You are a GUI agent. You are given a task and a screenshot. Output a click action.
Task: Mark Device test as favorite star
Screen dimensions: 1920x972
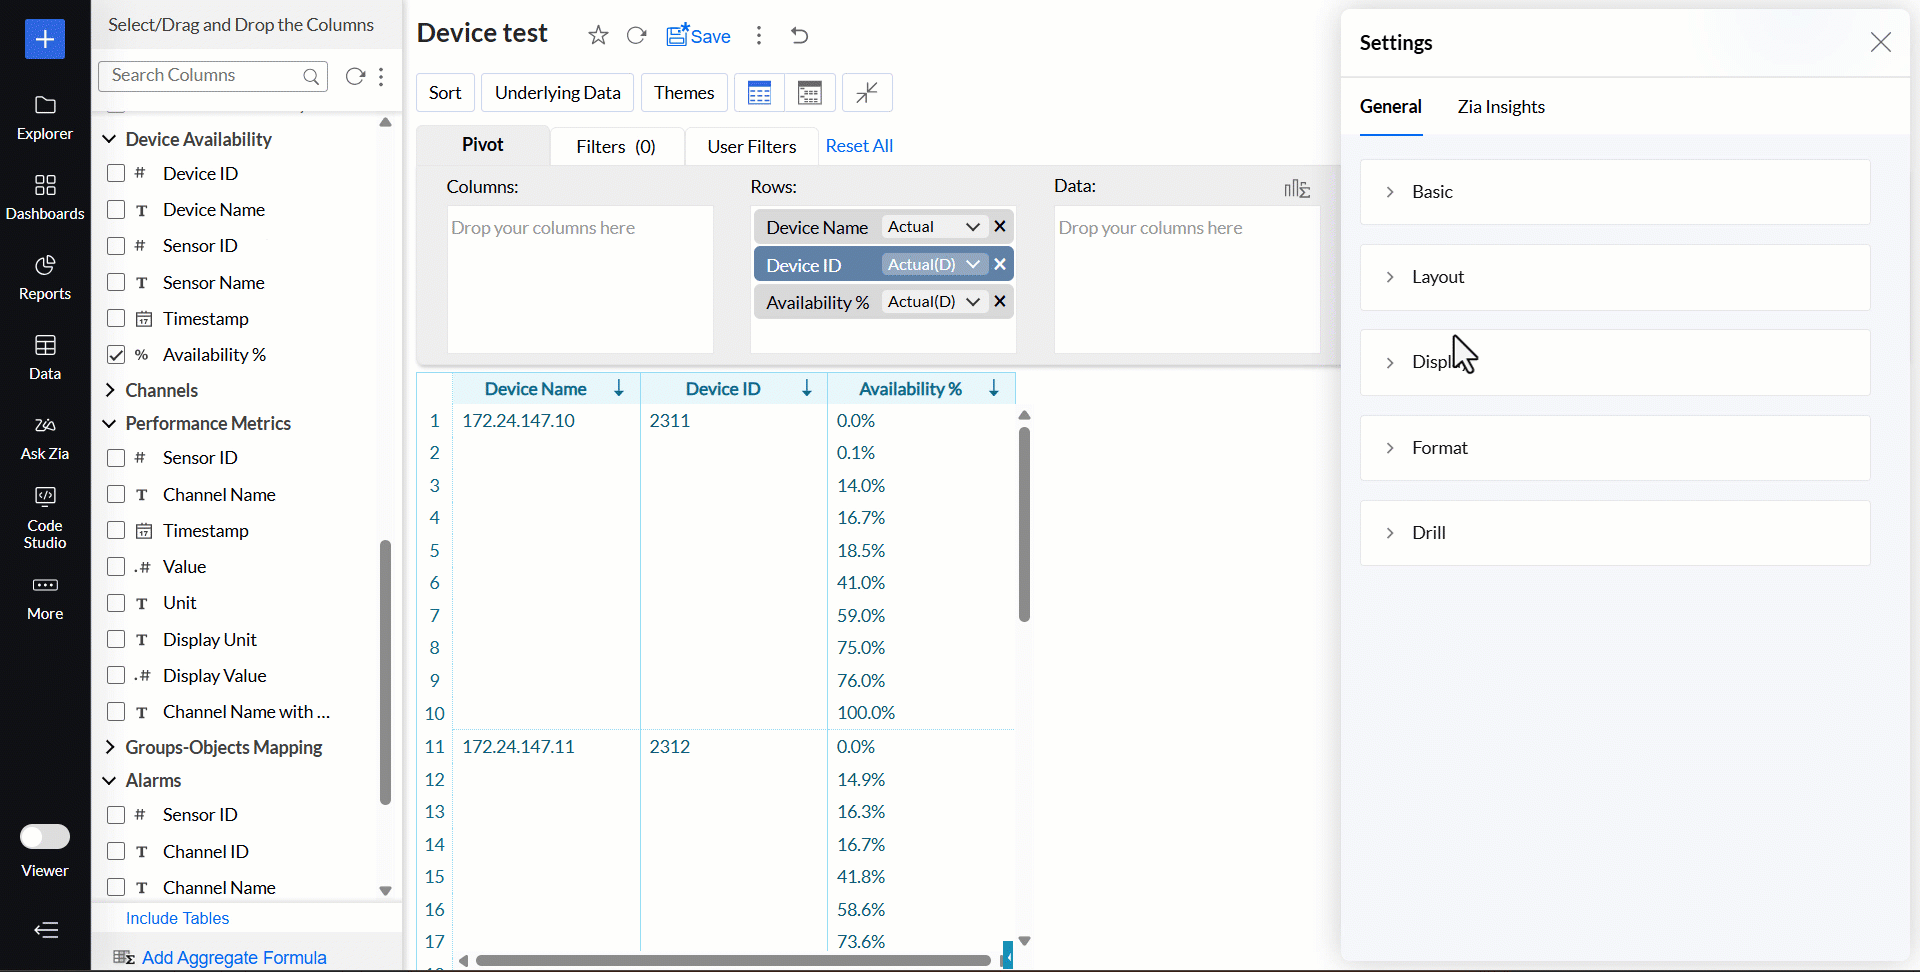598,36
